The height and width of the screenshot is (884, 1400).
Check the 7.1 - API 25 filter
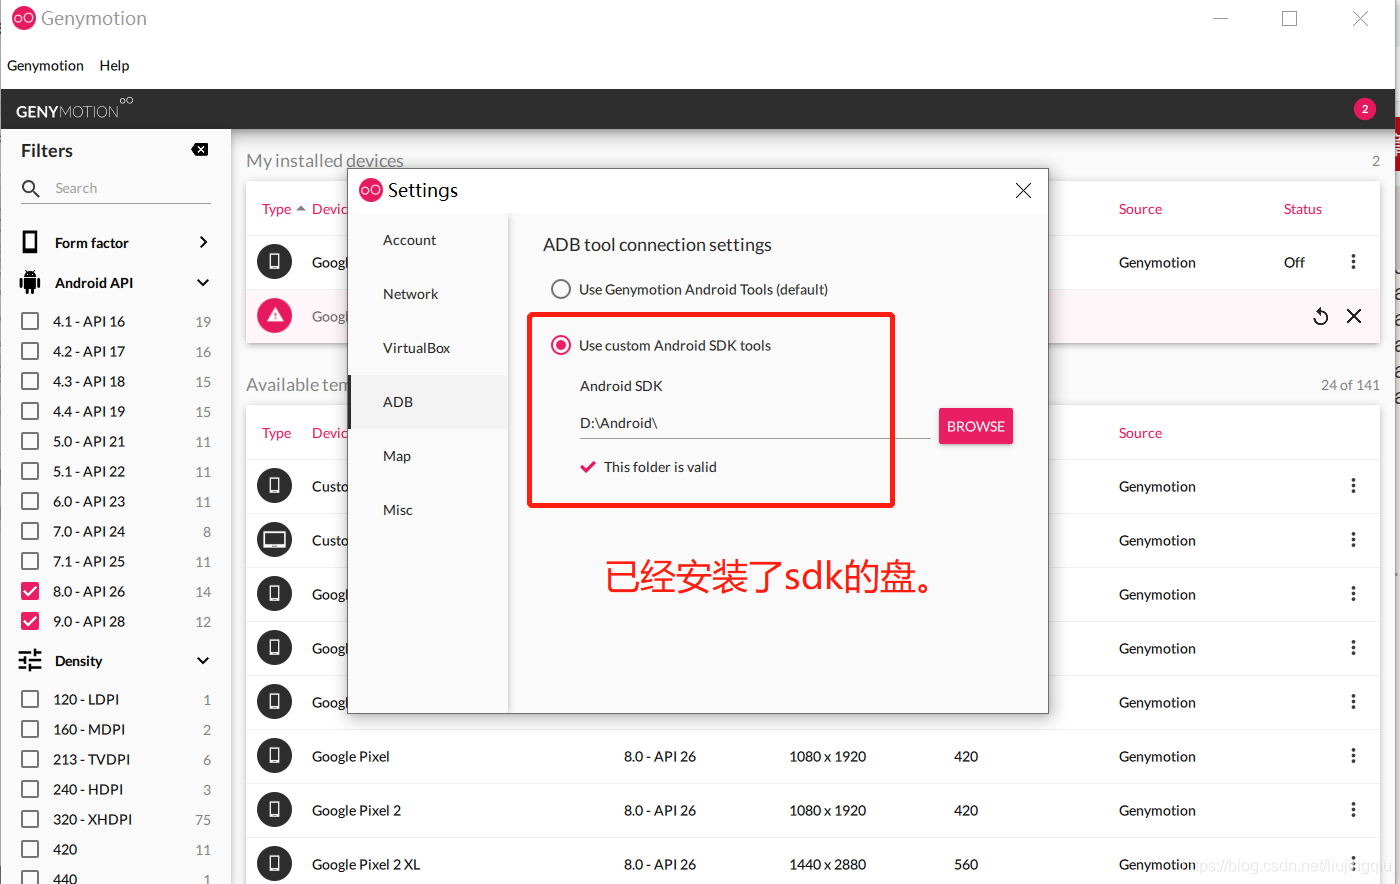tap(30, 561)
